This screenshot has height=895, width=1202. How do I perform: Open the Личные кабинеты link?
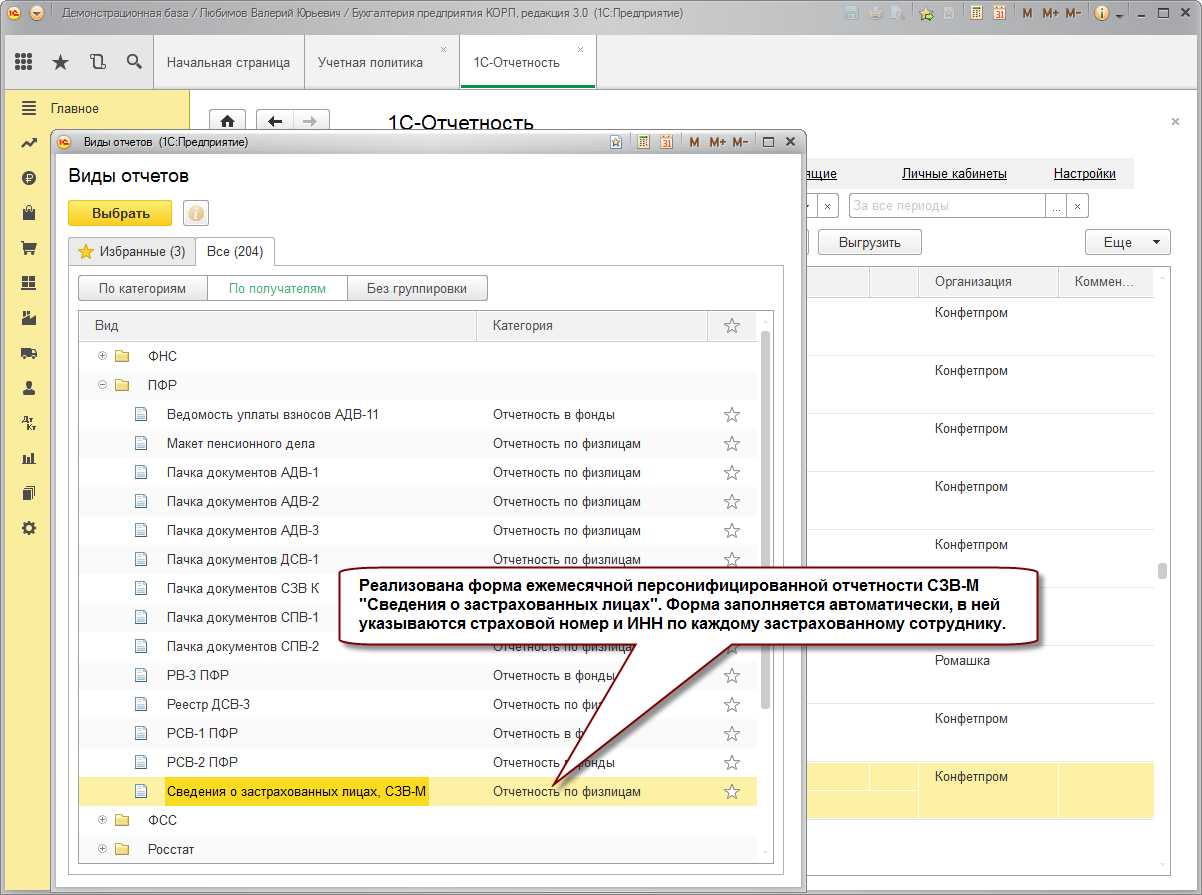pyautogui.click(x=954, y=173)
